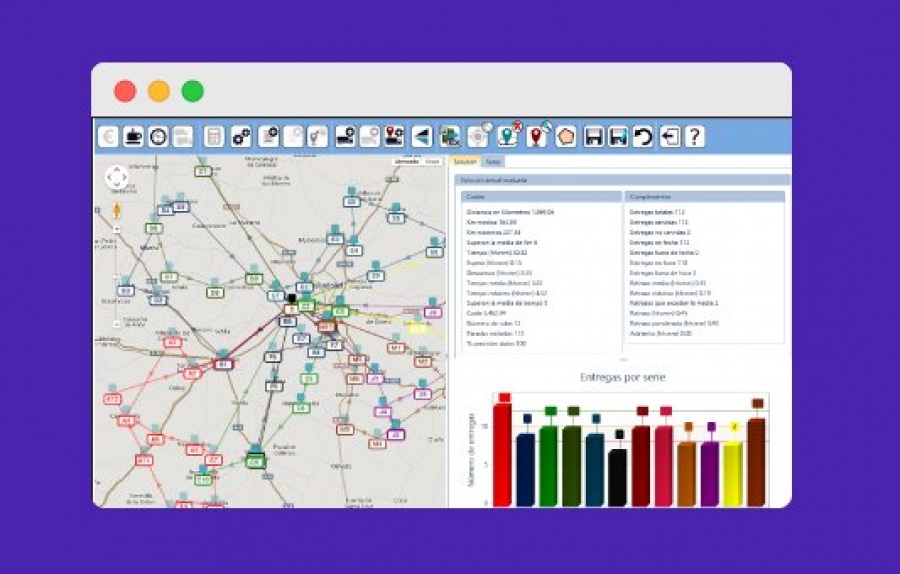Click the black depot square on map

point(292,298)
